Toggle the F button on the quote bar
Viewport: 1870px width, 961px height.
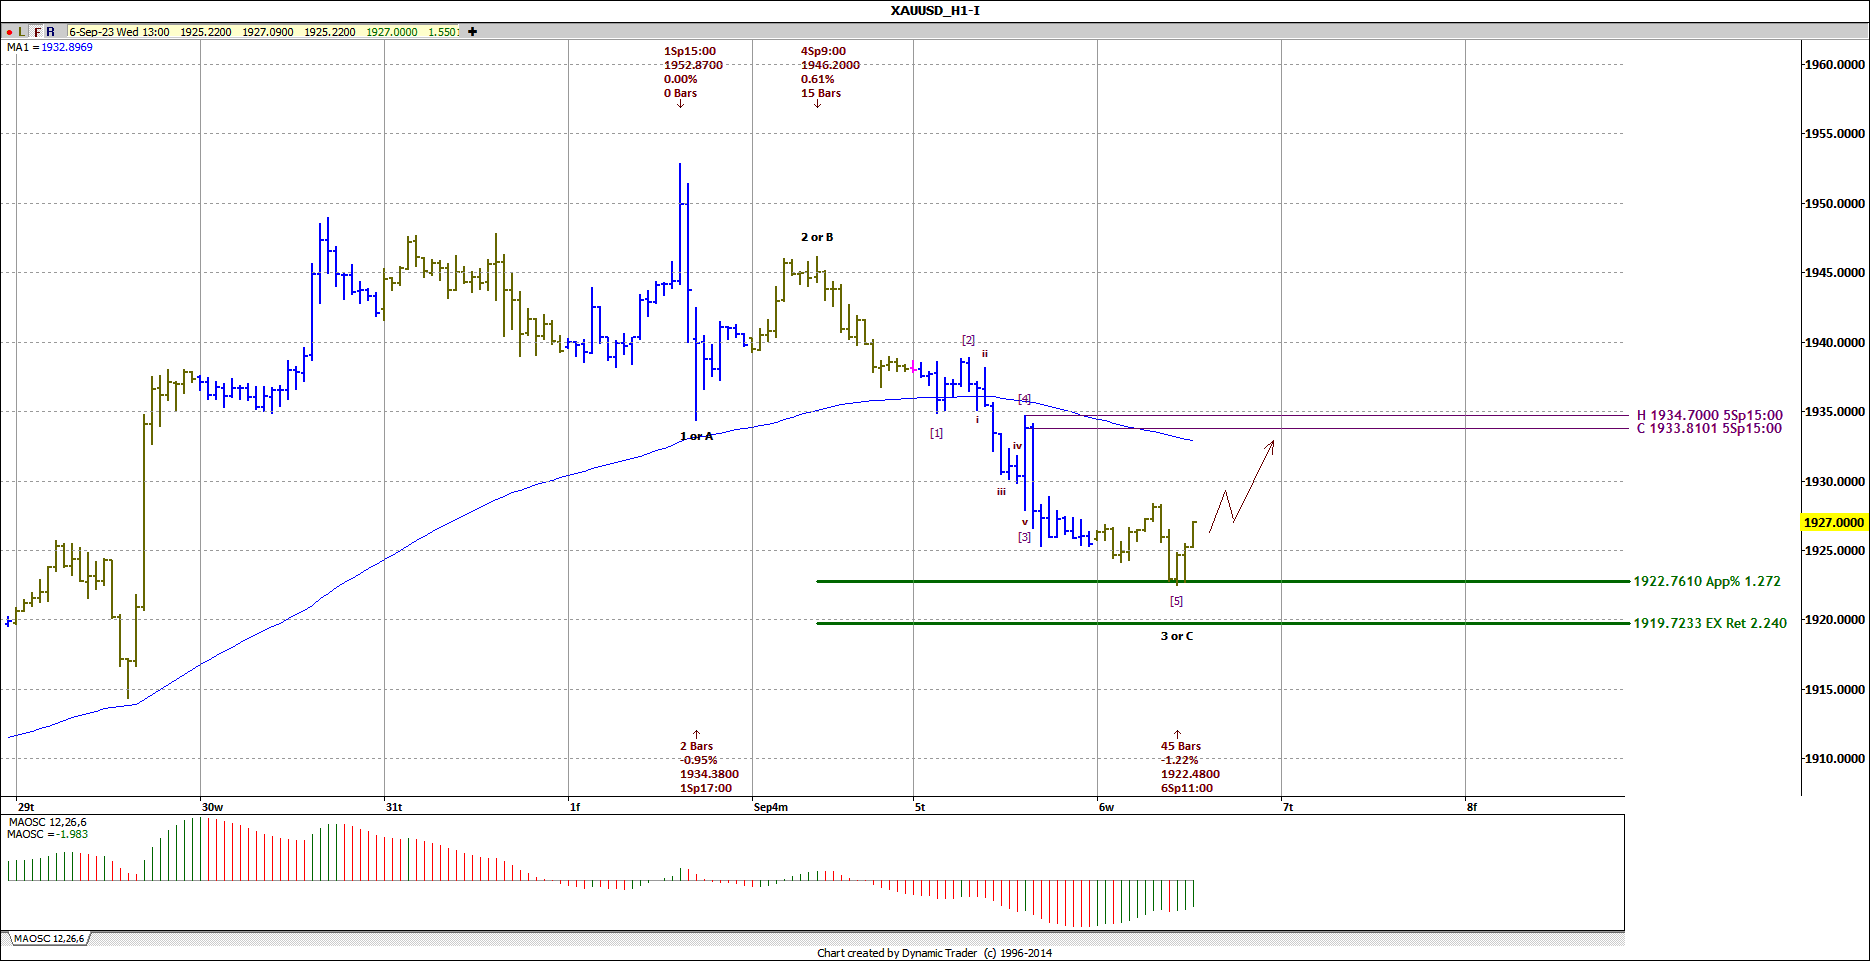(37, 31)
